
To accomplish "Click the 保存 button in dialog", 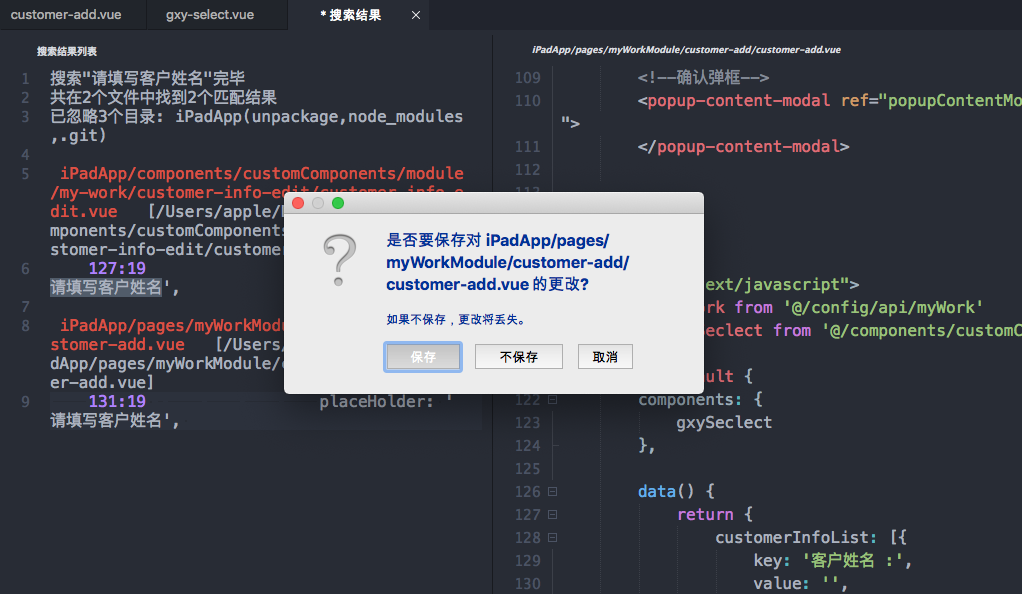I will (423, 357).
